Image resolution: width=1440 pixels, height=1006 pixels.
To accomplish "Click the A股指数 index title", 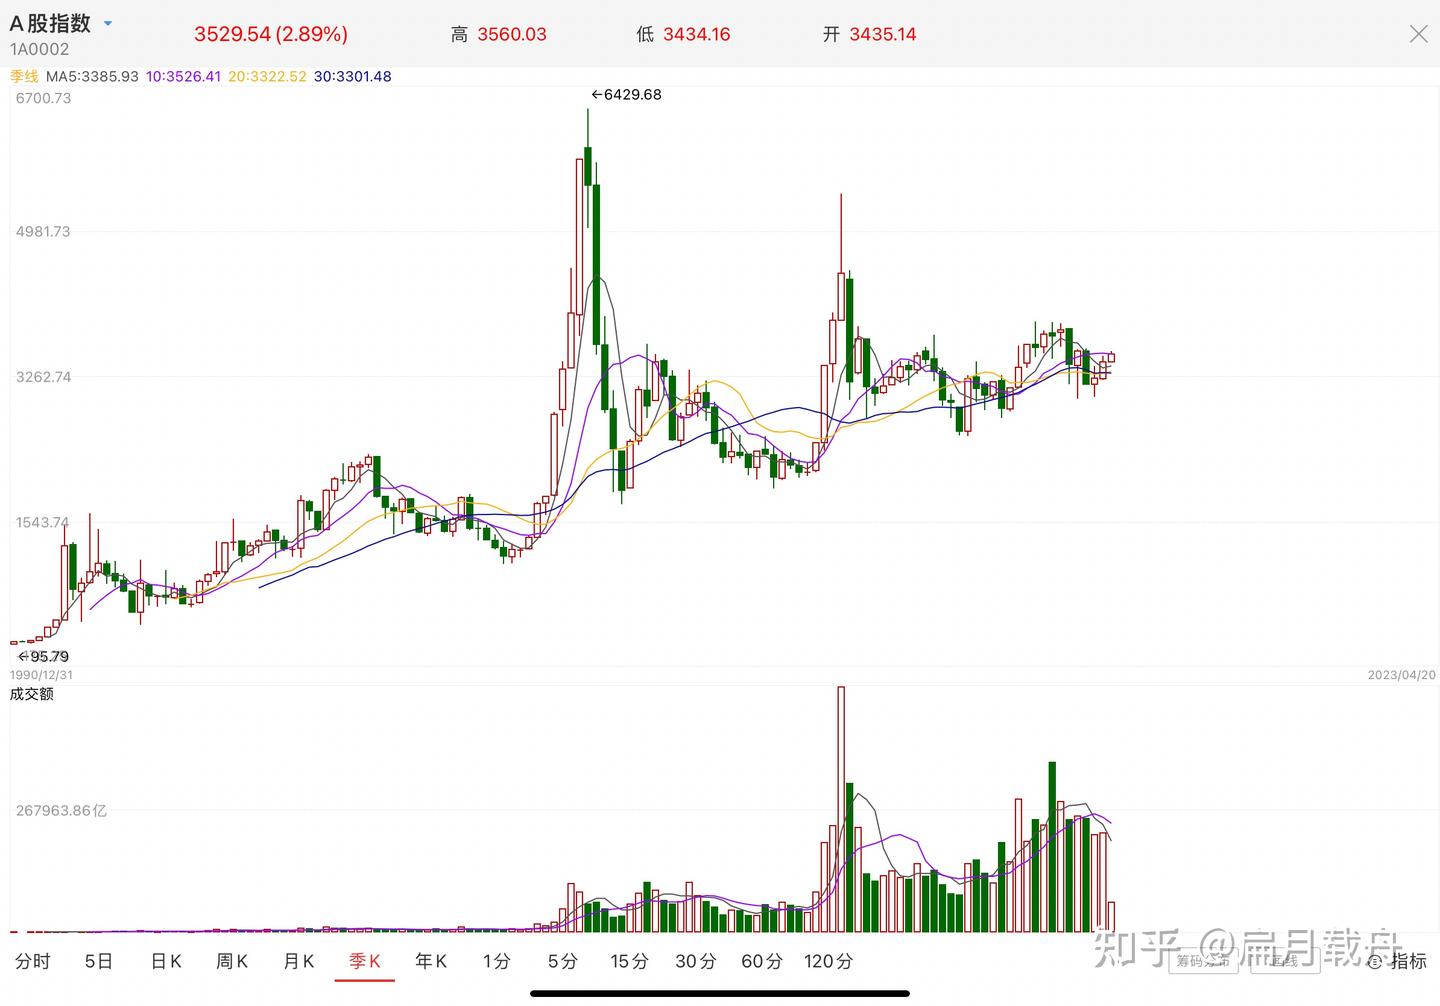I will tap(50, 23).
